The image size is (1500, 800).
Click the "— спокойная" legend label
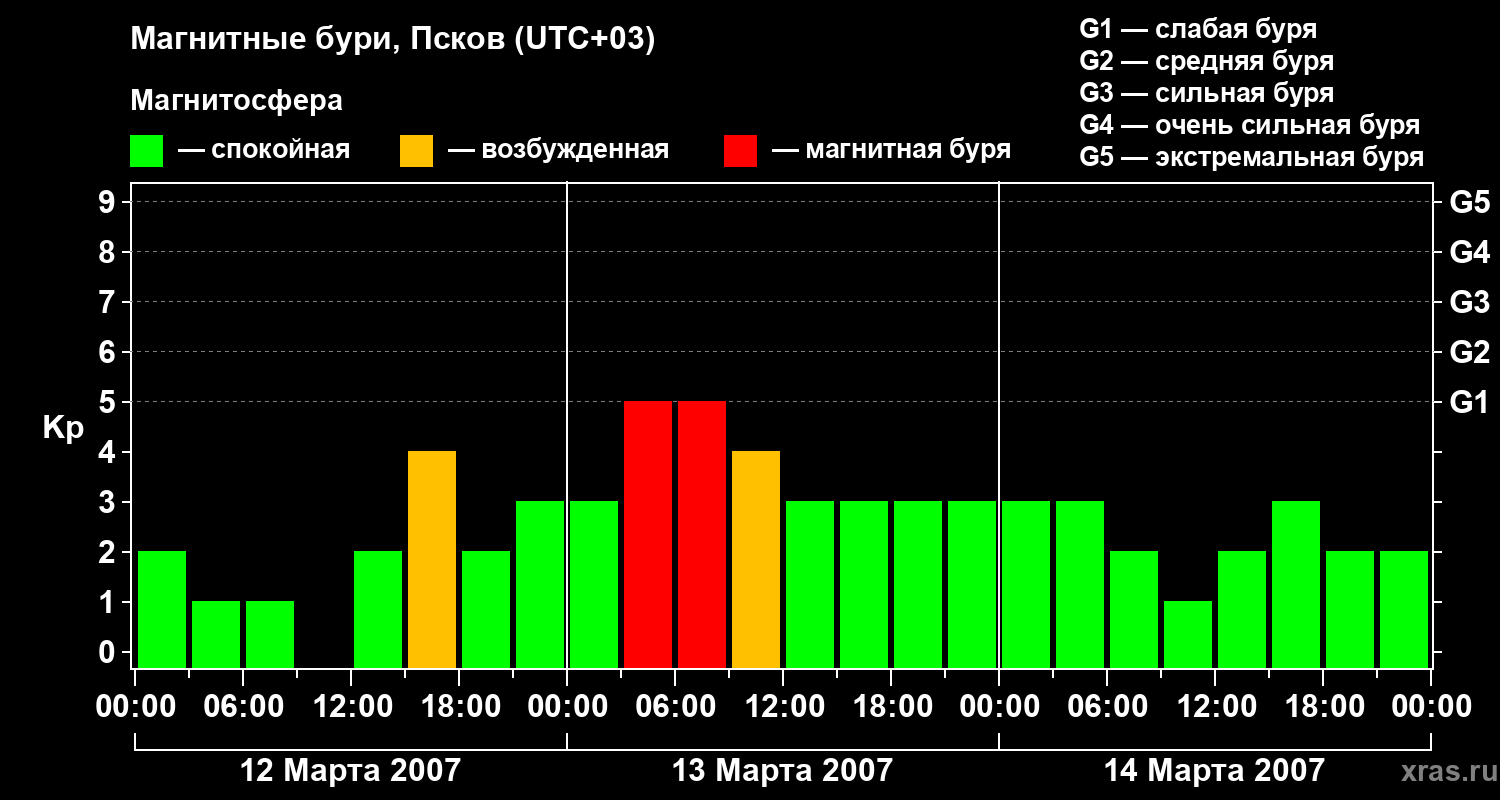point(264,150)
